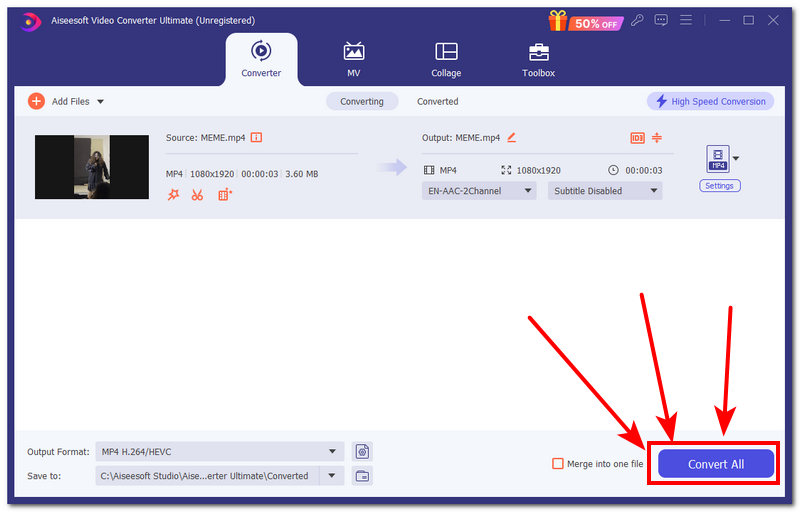The width and height of the screenshot is (800, 512).
Task: Click the Save to path field
Action: click(x=207, y=476)
